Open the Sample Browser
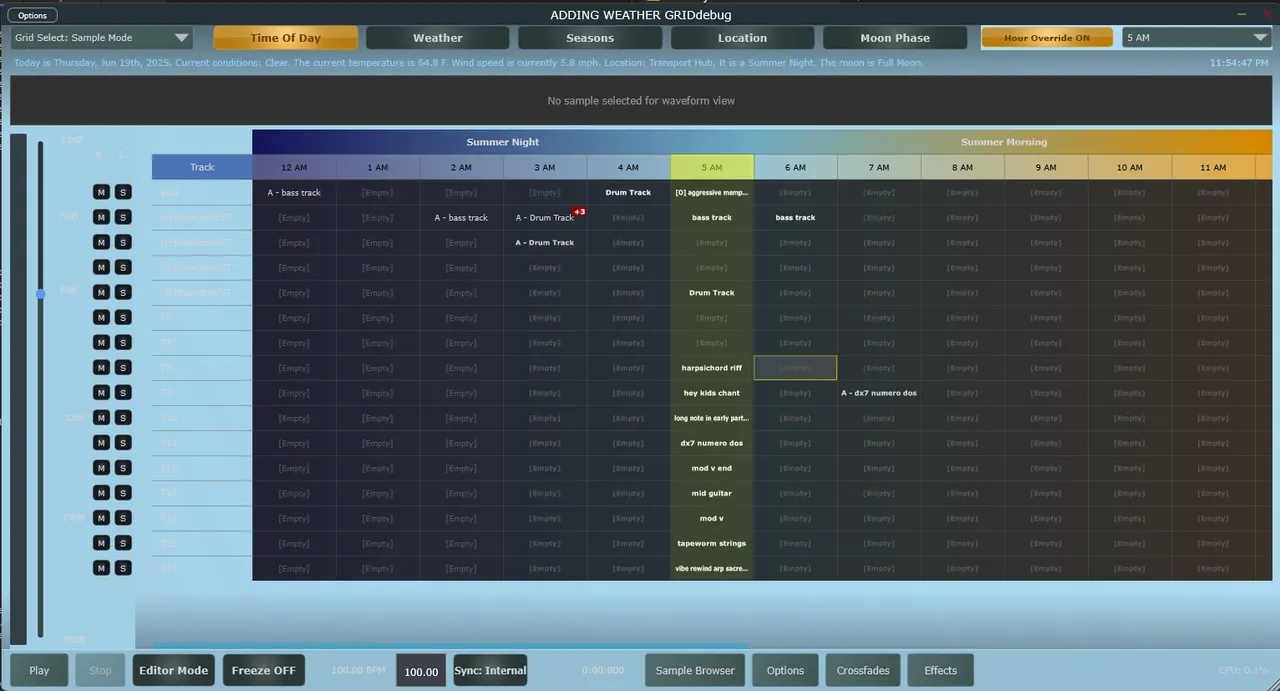 click(695, 670)
